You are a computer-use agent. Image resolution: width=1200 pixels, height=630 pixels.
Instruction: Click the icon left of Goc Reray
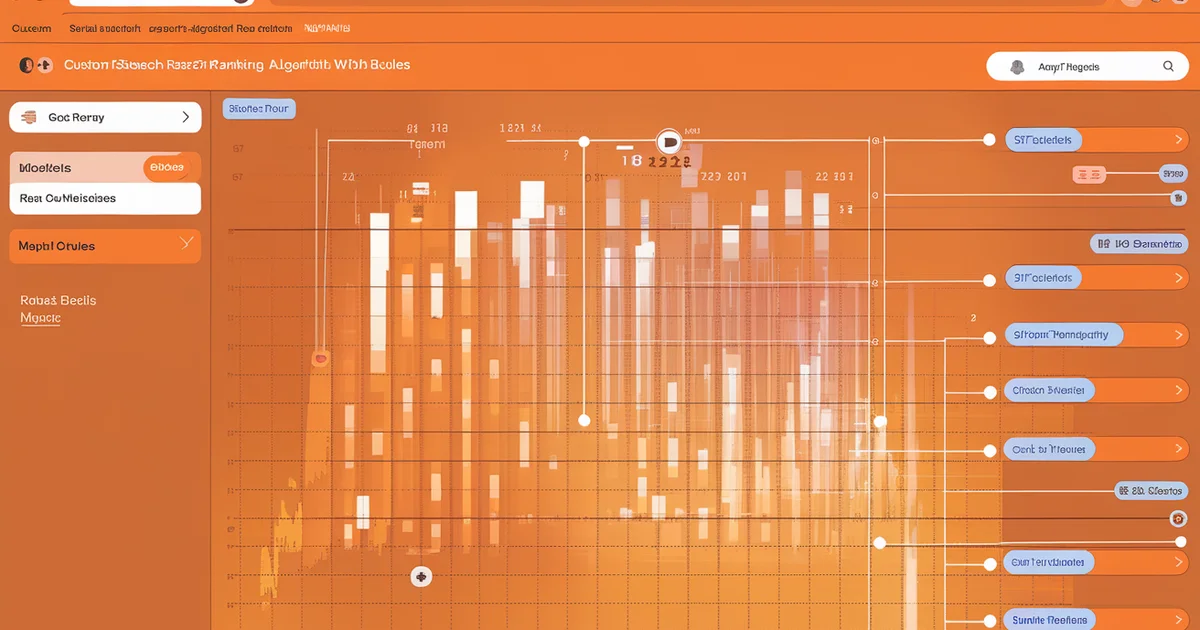29,117
